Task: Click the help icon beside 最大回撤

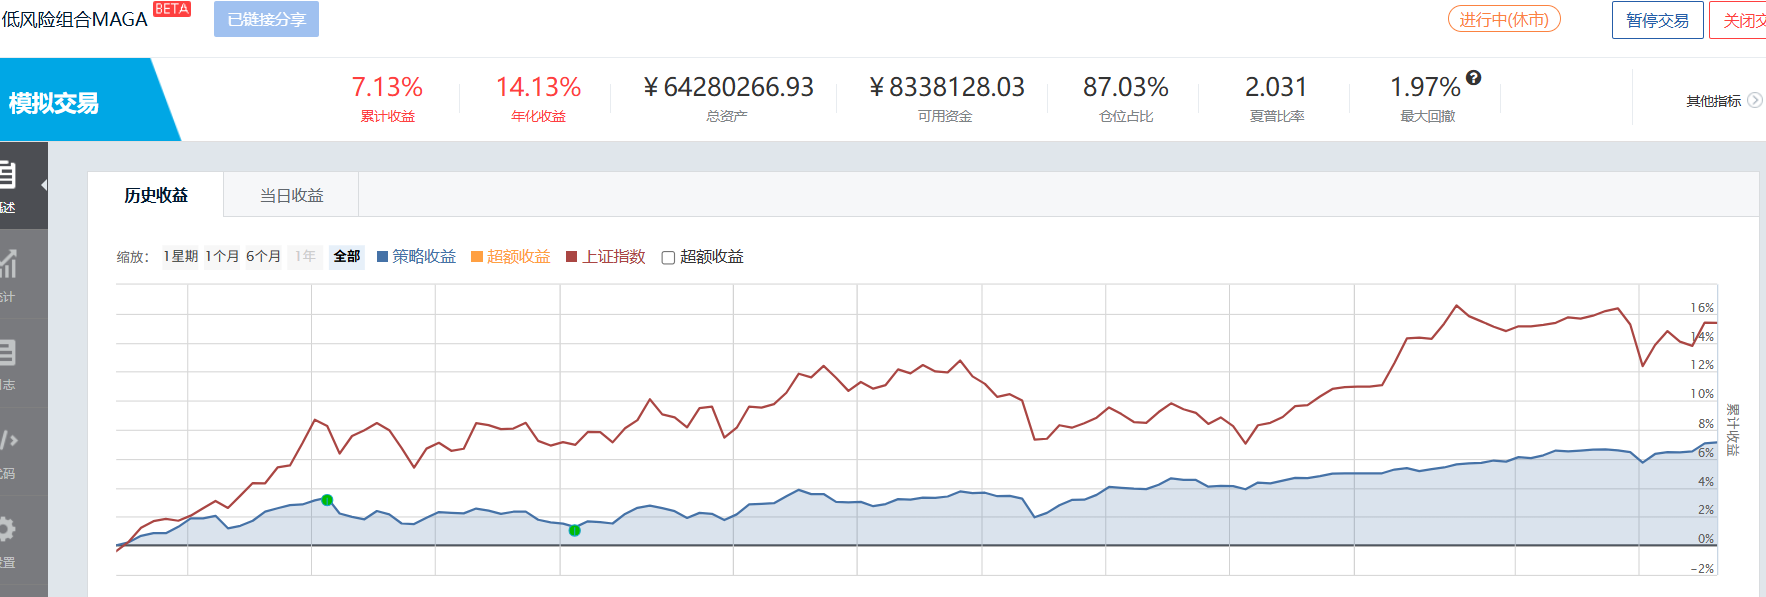Action: coord(1473,78)
